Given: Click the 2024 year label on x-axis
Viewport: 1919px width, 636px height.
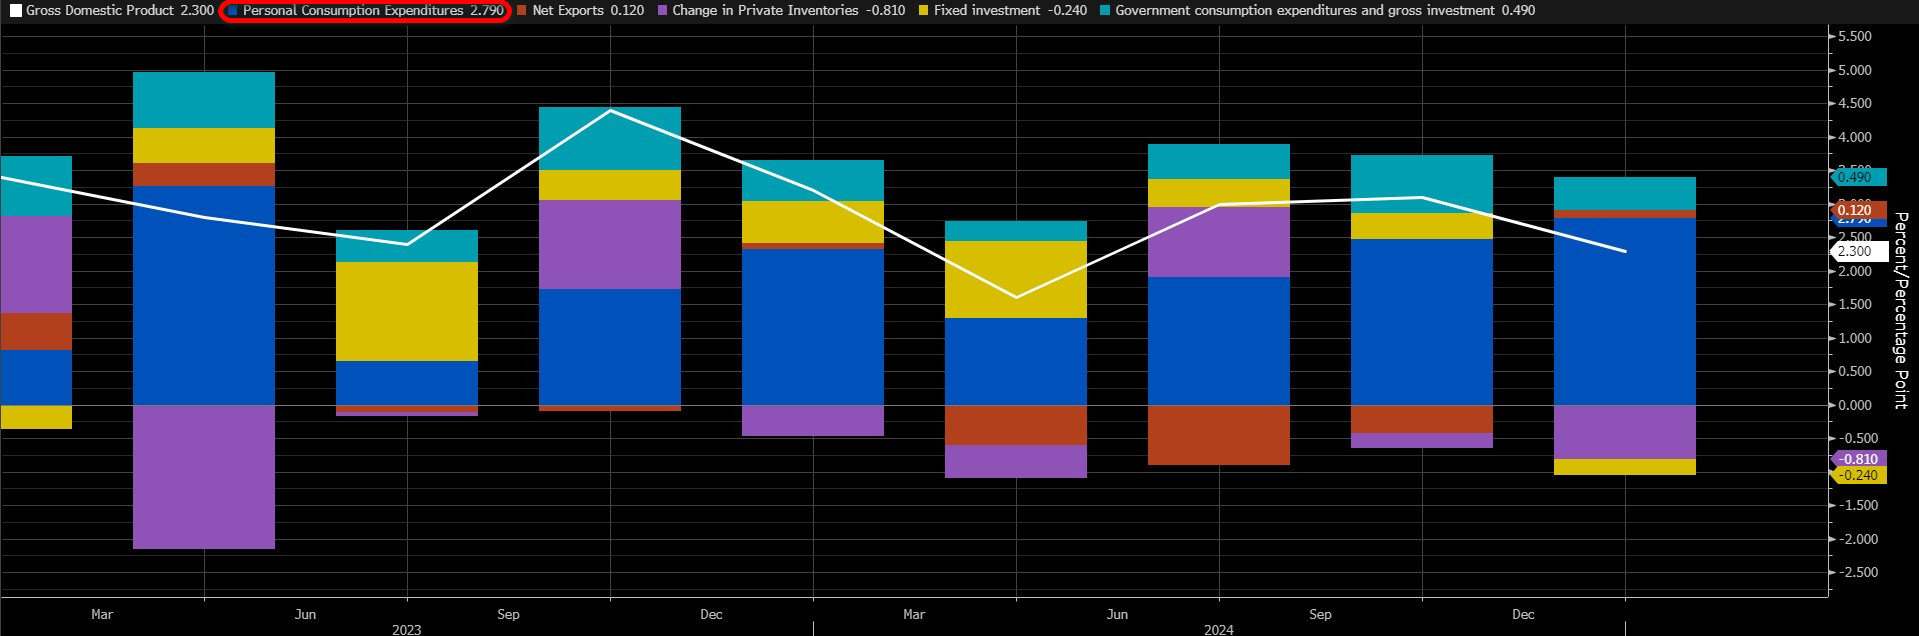Looking at the screenshot, I should 1218,629.
